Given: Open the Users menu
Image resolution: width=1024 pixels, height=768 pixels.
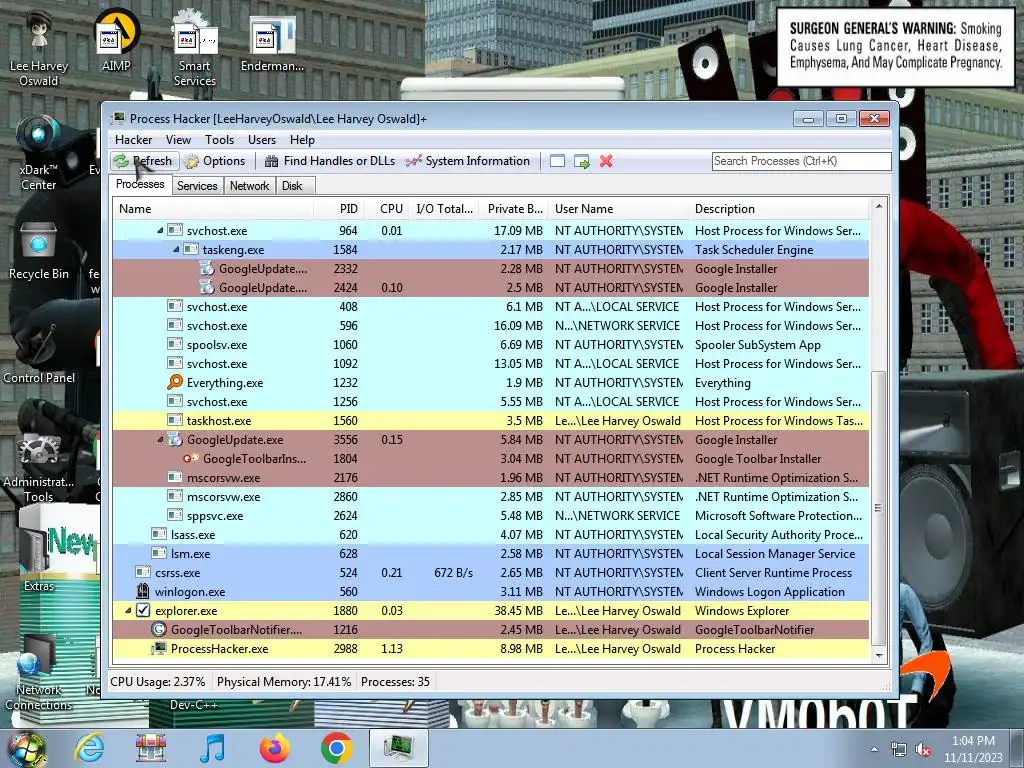Looking at the screenshot, I should pos(262,140).
